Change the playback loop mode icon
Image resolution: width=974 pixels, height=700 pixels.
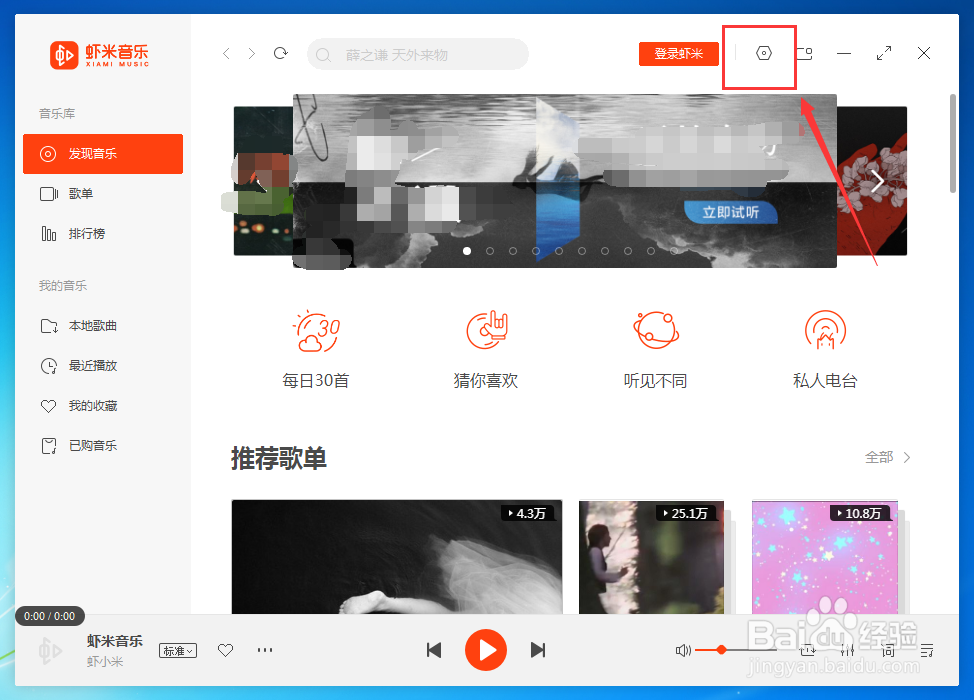tap(807, 650)
